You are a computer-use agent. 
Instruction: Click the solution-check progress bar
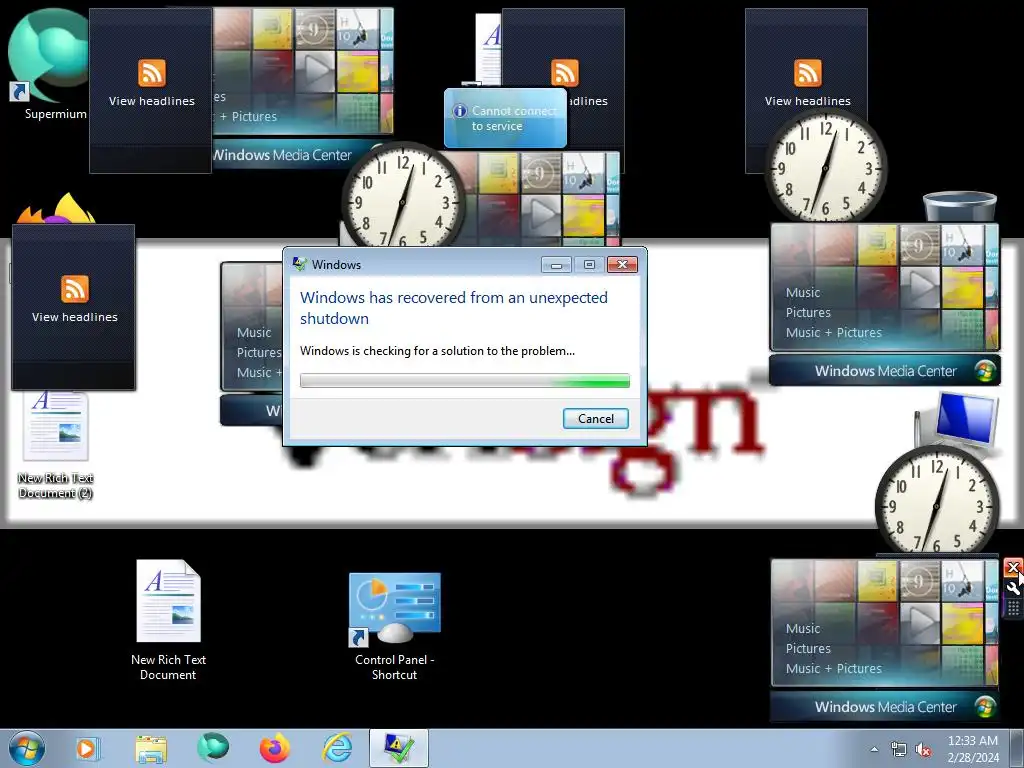click(464, 380)
